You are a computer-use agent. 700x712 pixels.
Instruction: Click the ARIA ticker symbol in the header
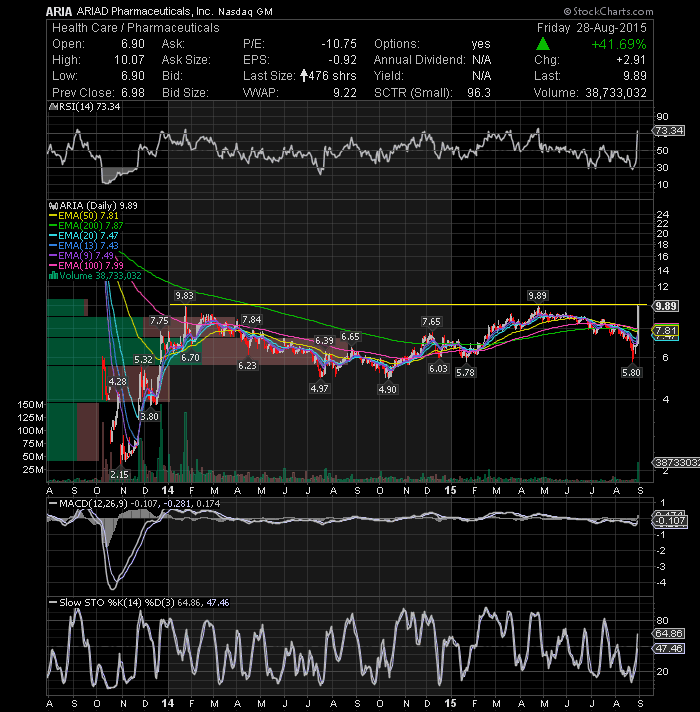pos(59,12)
